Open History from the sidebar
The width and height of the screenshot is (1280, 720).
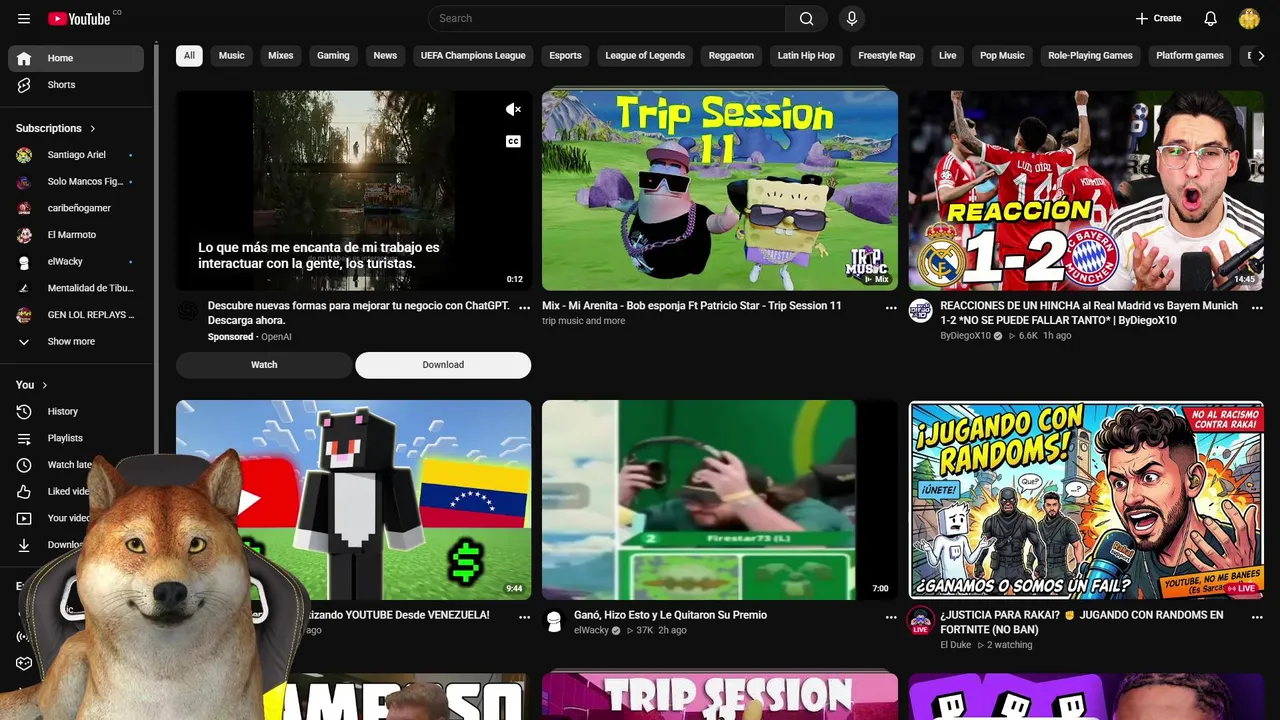[76, 411]
